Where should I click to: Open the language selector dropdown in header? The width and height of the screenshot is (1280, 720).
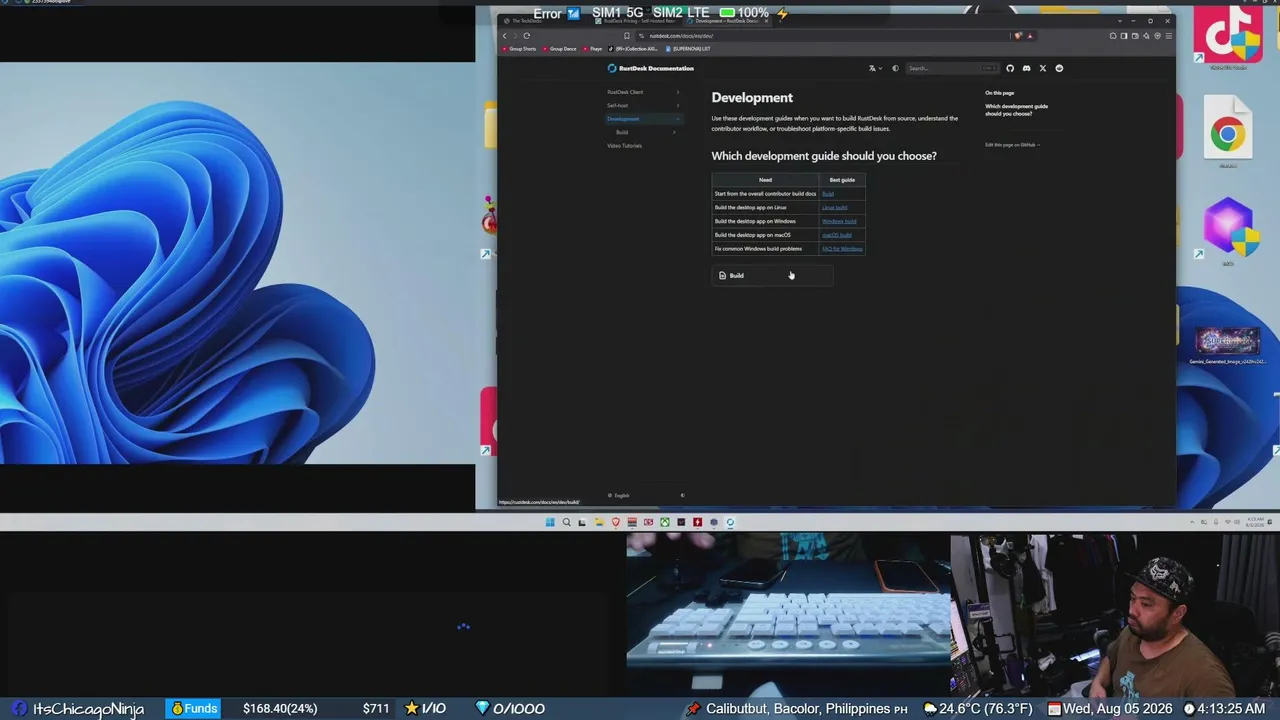click(x=875, y=68)
